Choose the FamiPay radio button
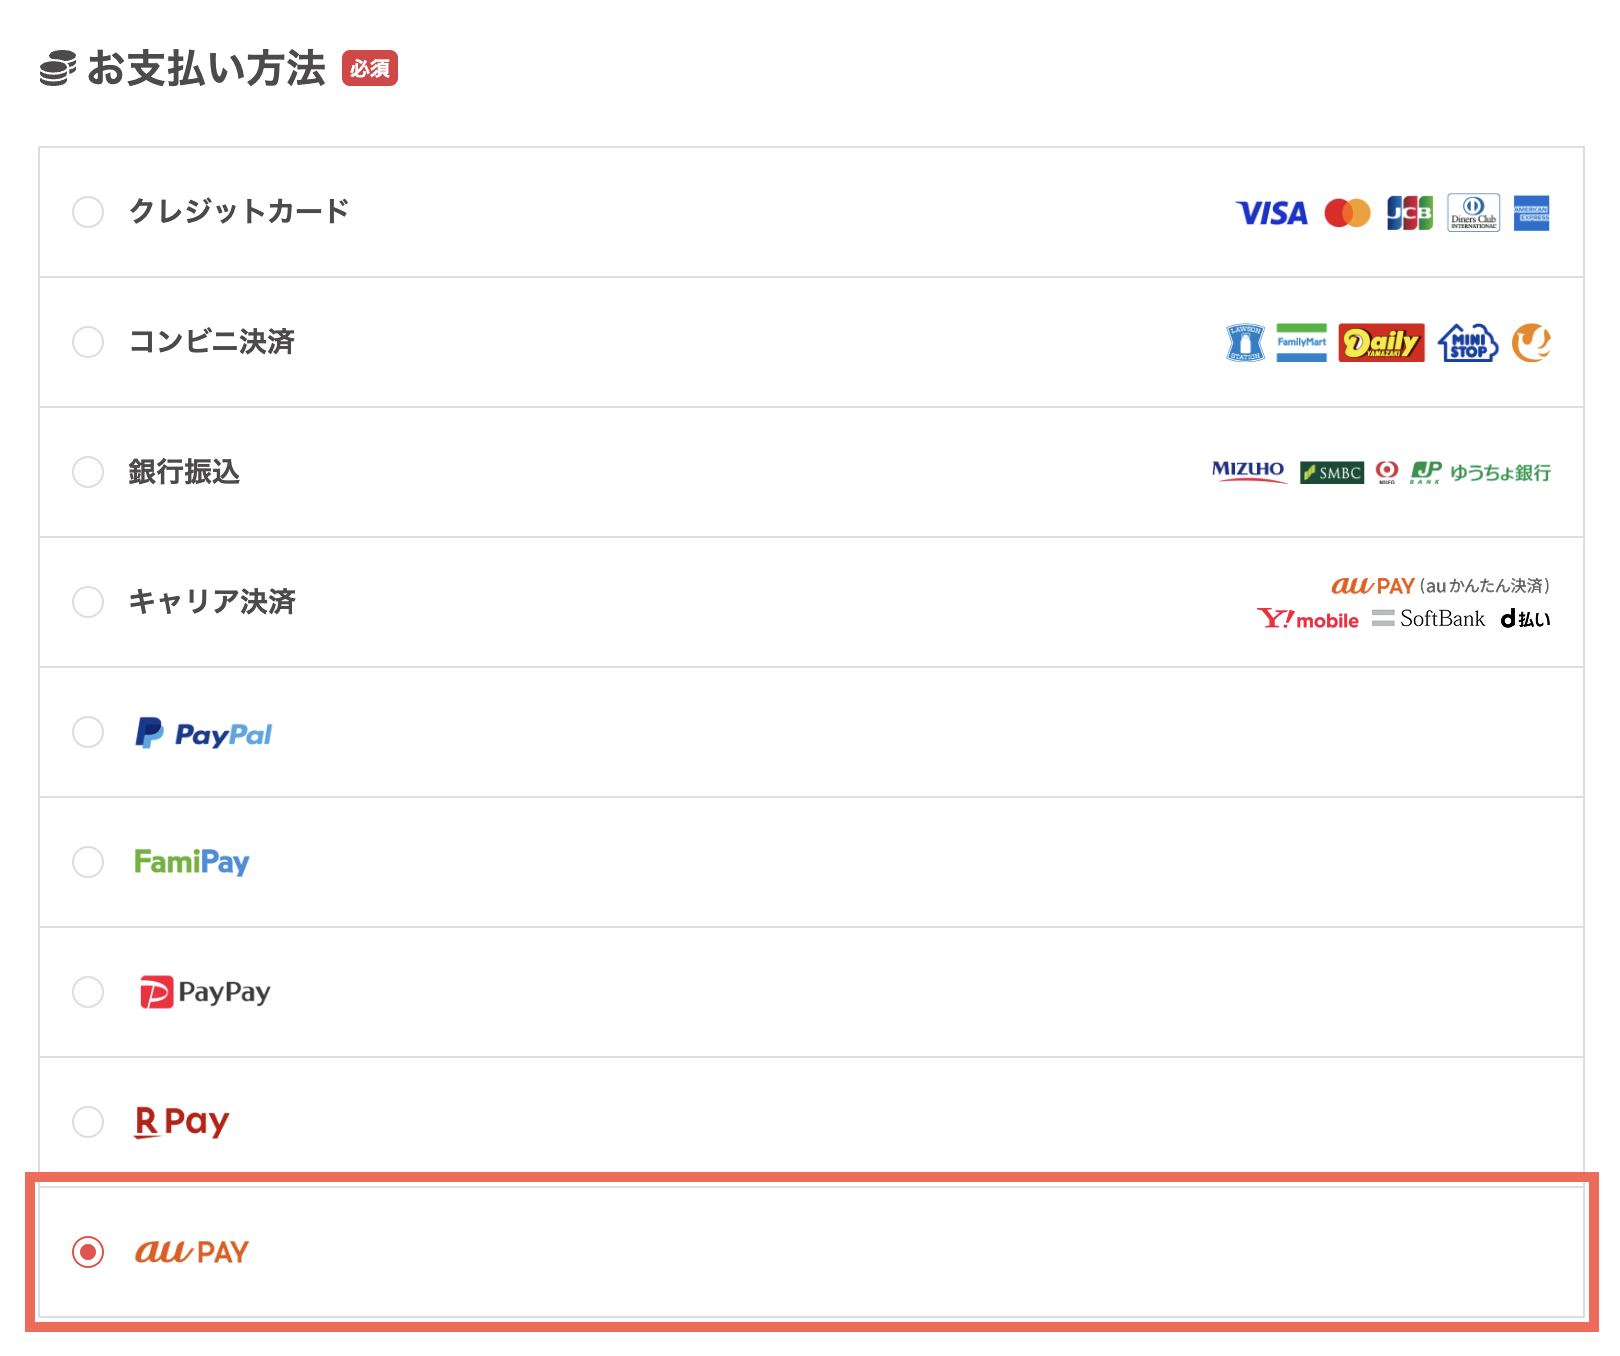1620x1356 pixels. pyautogui.click(x=88, y=862)
